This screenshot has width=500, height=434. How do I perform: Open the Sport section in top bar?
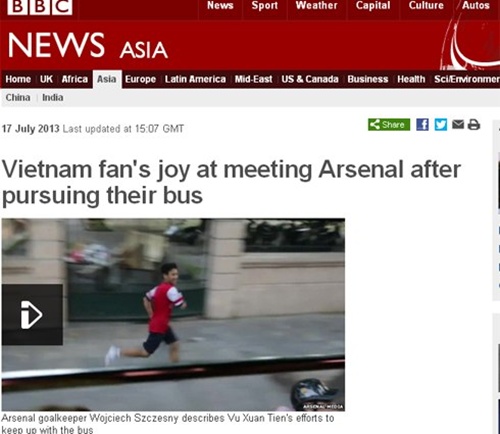click(x=265, y=6)
